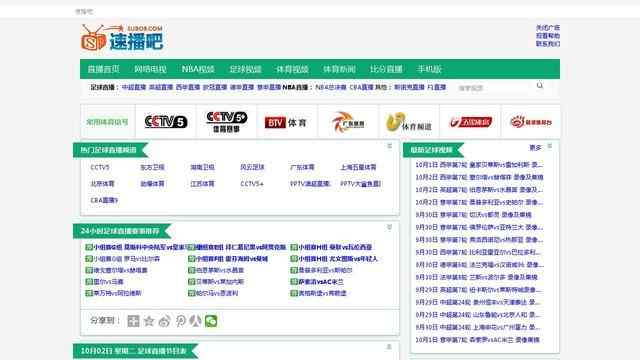Open 上海五星体育 in the hot channels list
640x360 pixels.
pyautogui.click(x=358, y=167)
